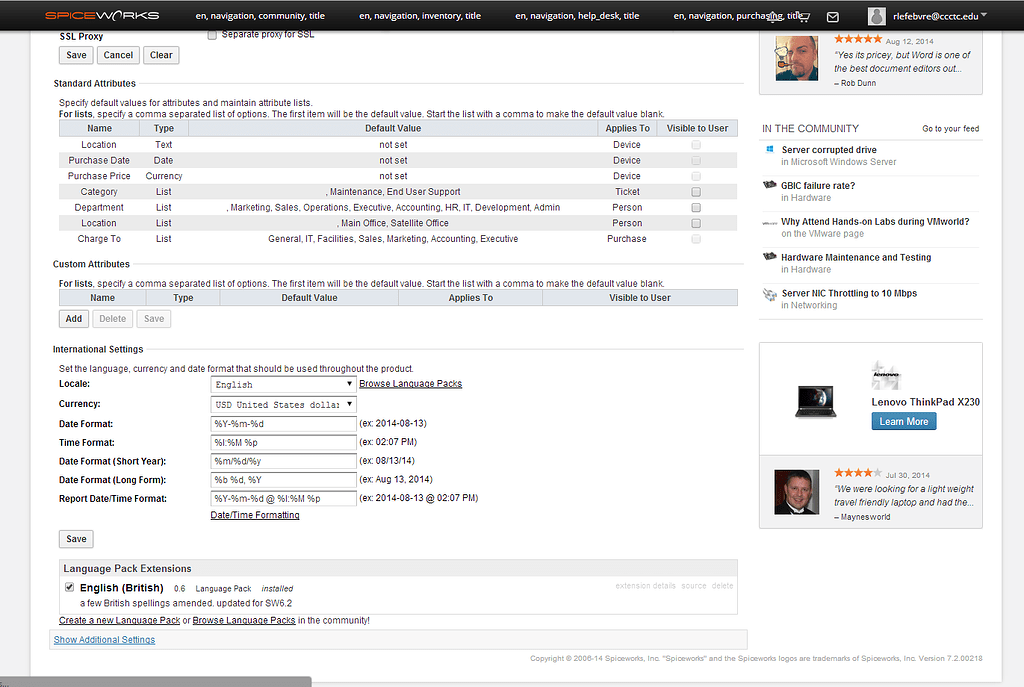Click Show Additional Settings
Viewport: 1024px width, 687px height.
click(x=104, y=639)
